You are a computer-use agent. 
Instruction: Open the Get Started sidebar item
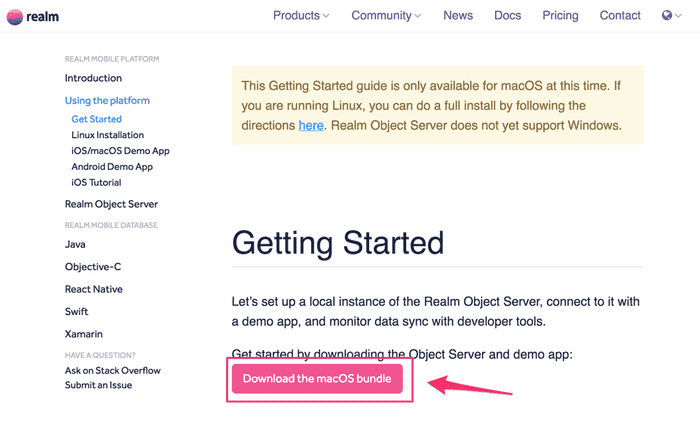tap(96, 119)
